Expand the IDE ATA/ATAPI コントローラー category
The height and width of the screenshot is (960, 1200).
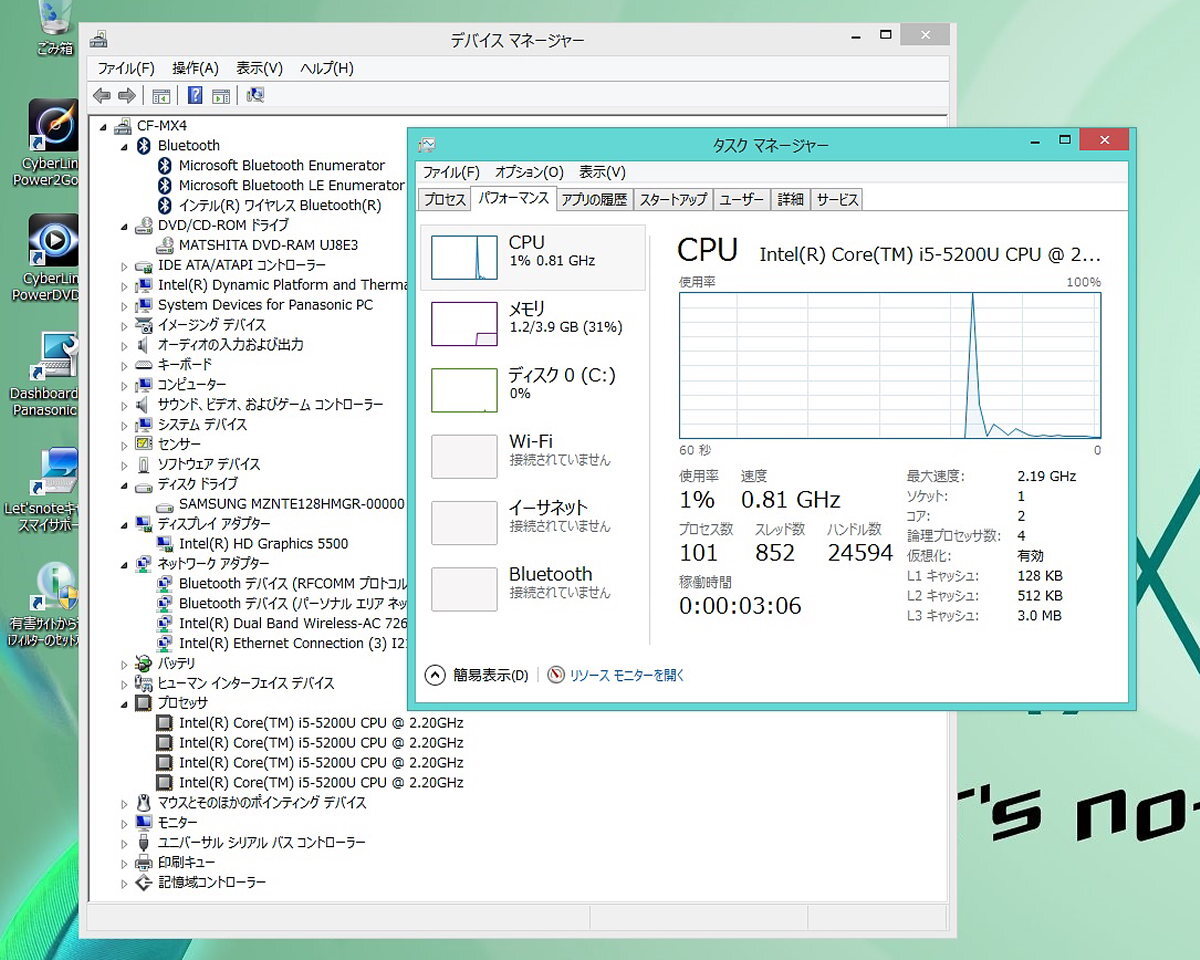click(x=125, y=266)
